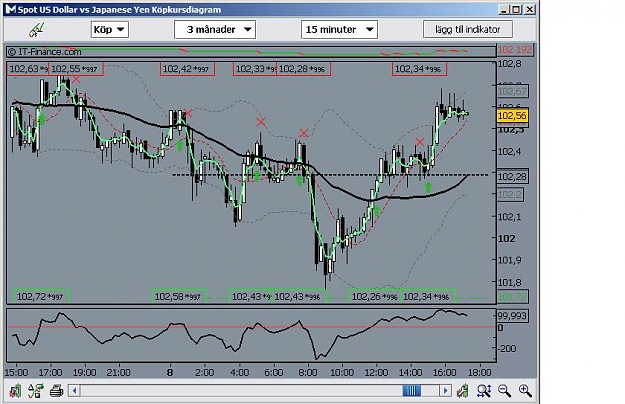Click the 102,72 *997 green label
The image size is (625, 404).
tap(41, 296)
